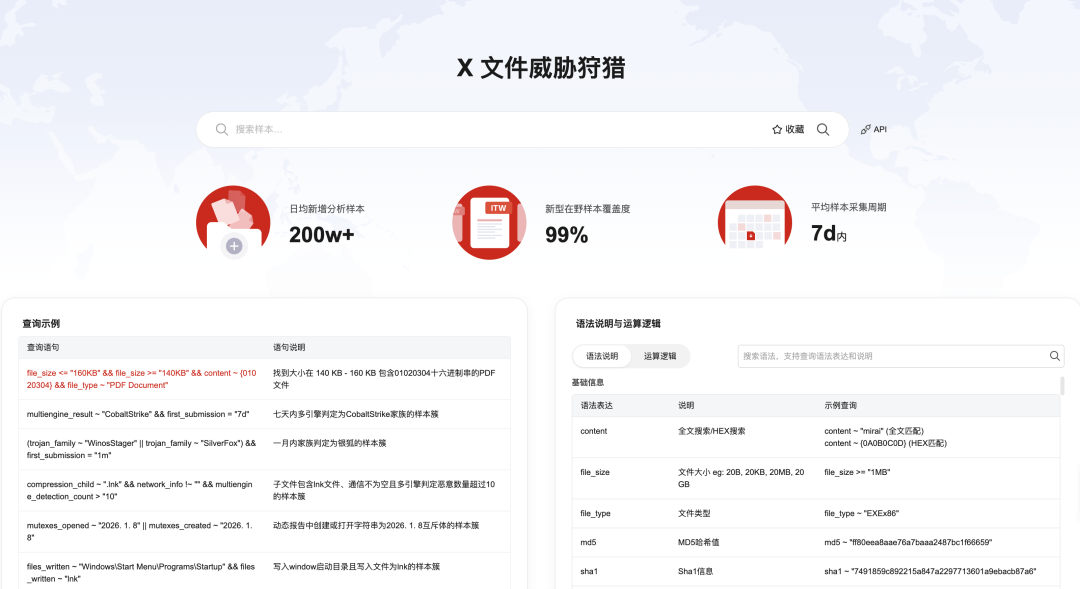1080x589 pixels.
Task: Click the syntax table vertical scrollbar
Action: click(1062, 386)
